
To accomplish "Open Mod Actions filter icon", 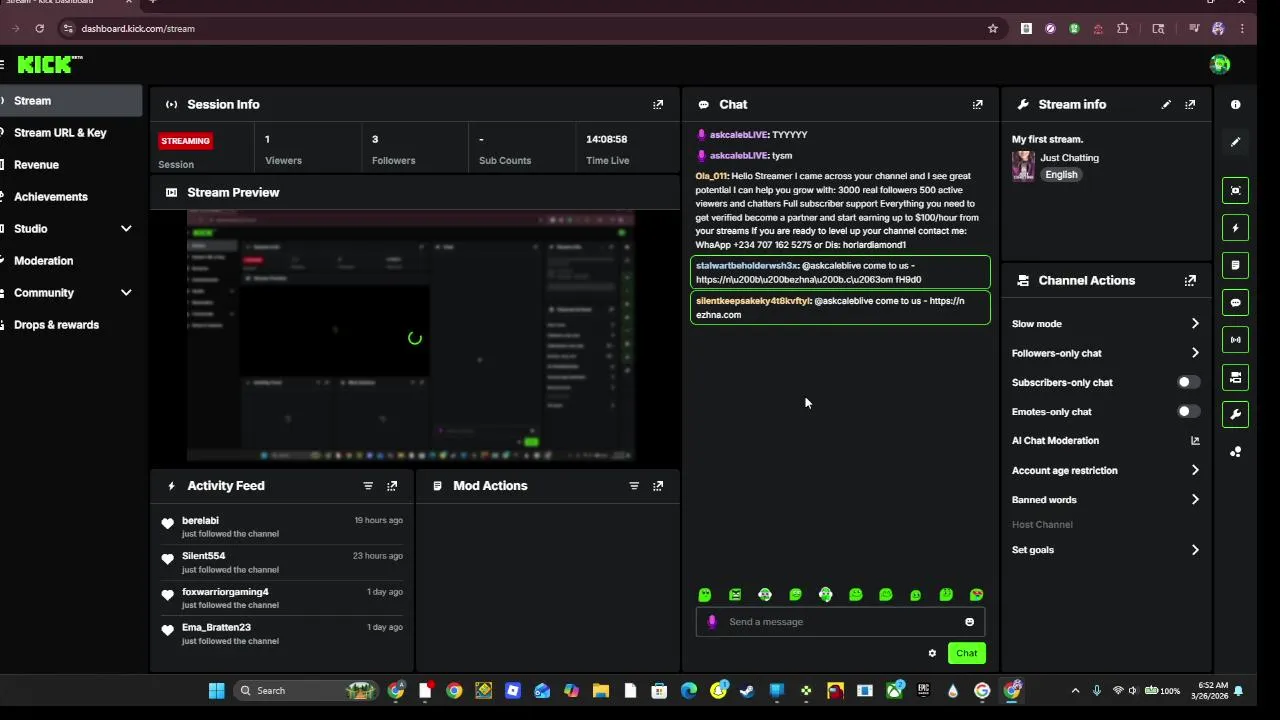I will [634, 486].
